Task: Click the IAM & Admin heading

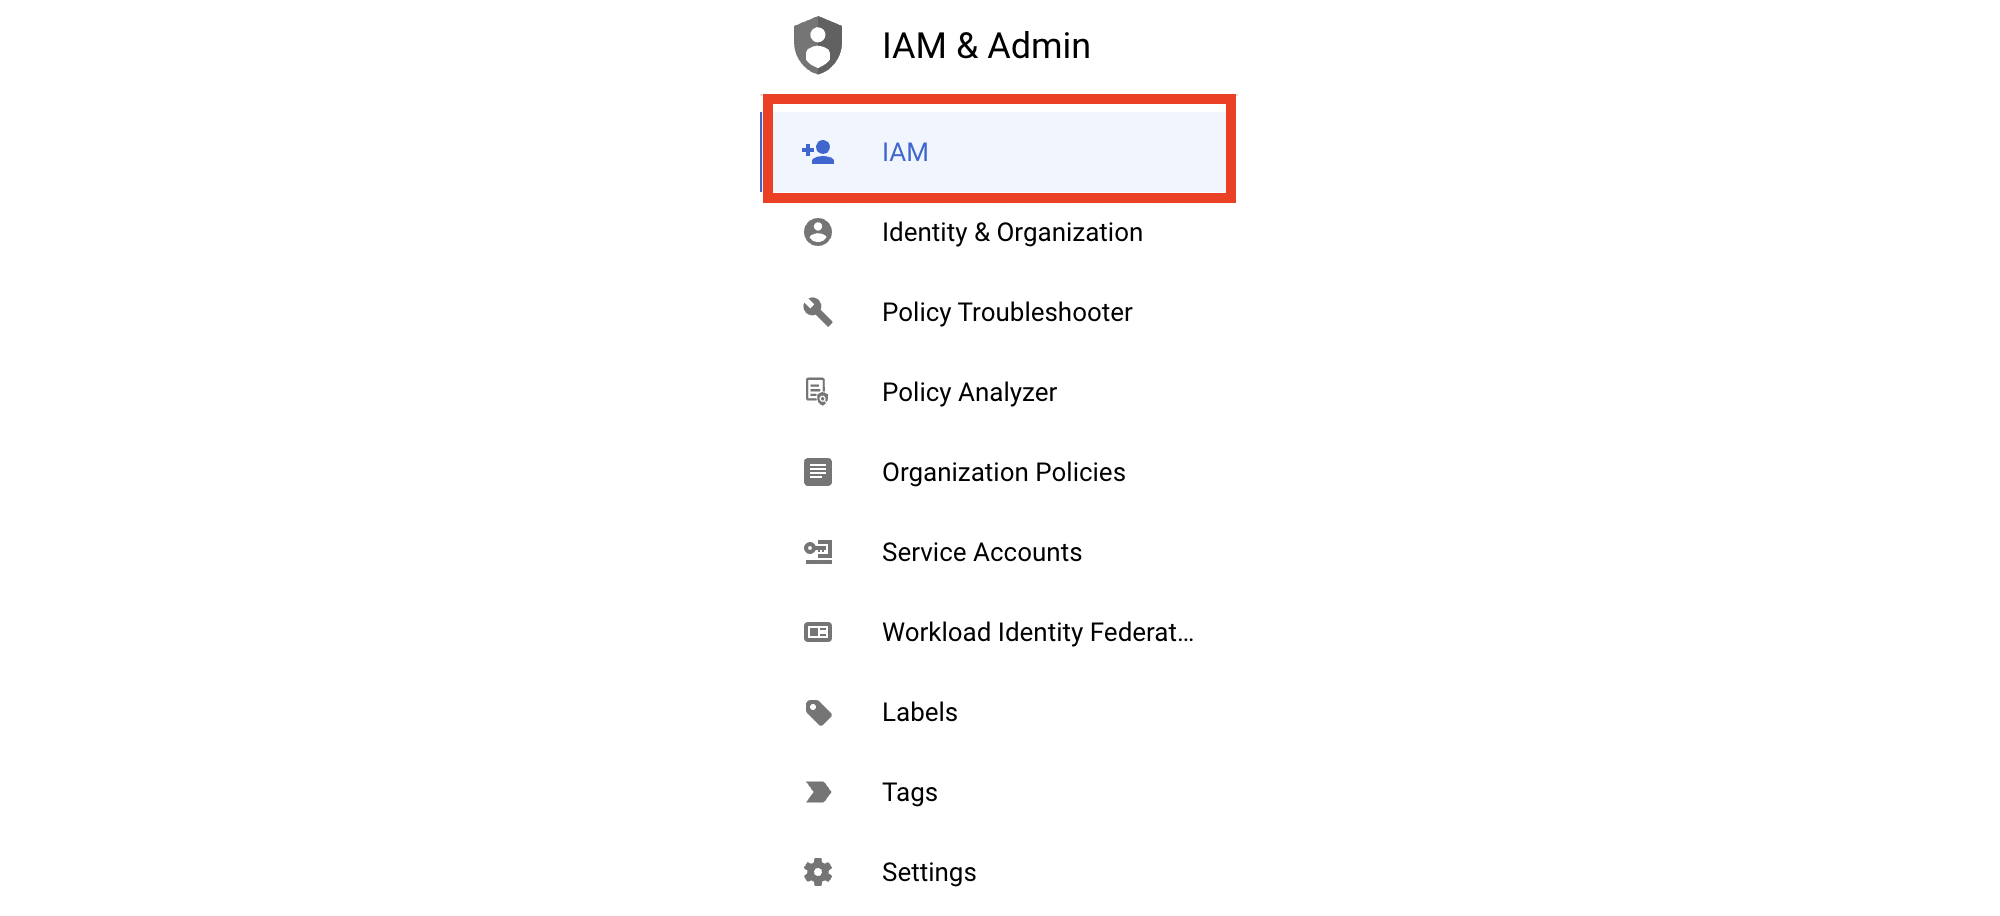Action: point(986,46)
